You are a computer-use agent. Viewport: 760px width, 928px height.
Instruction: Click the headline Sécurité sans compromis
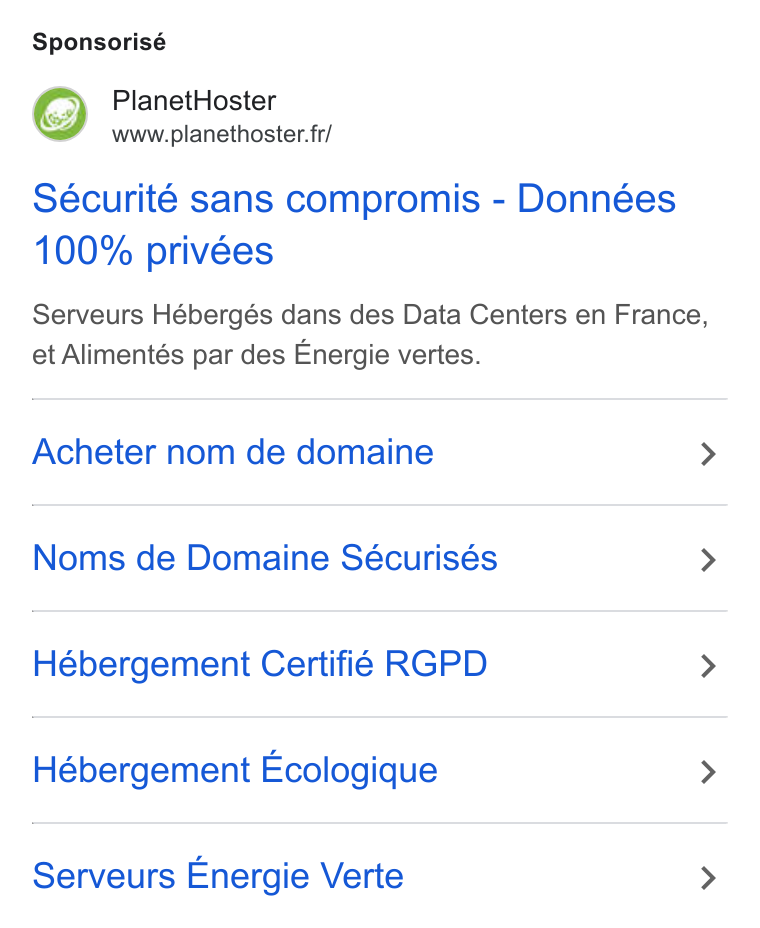(x=256, y=199)
